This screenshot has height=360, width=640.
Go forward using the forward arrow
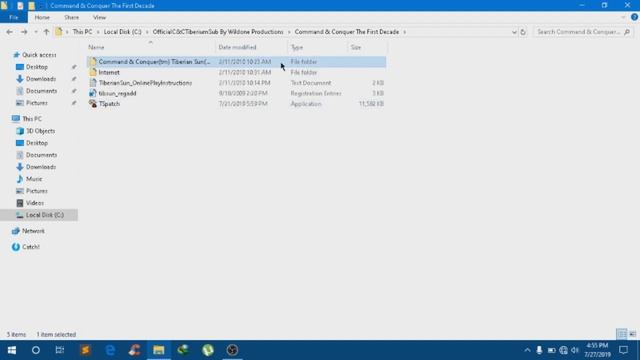(x=24, y=32)
